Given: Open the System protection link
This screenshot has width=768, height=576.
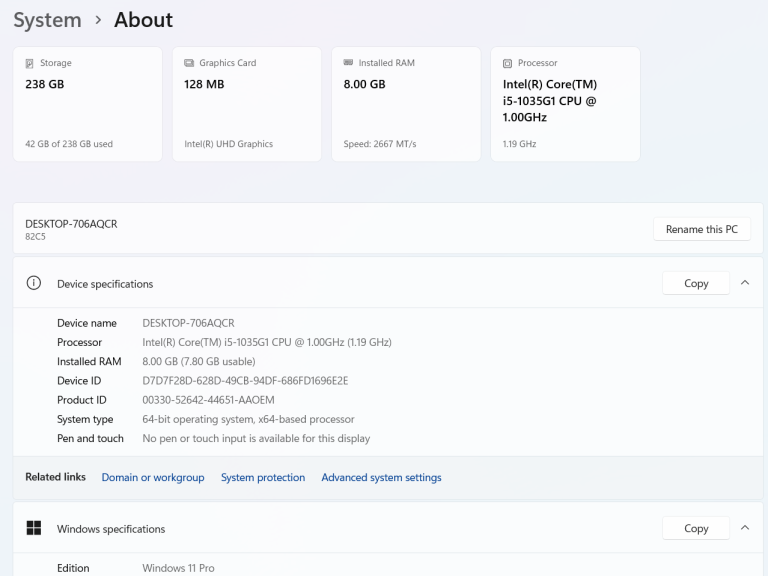Looking at the screenshot, I should click(263, 478).
